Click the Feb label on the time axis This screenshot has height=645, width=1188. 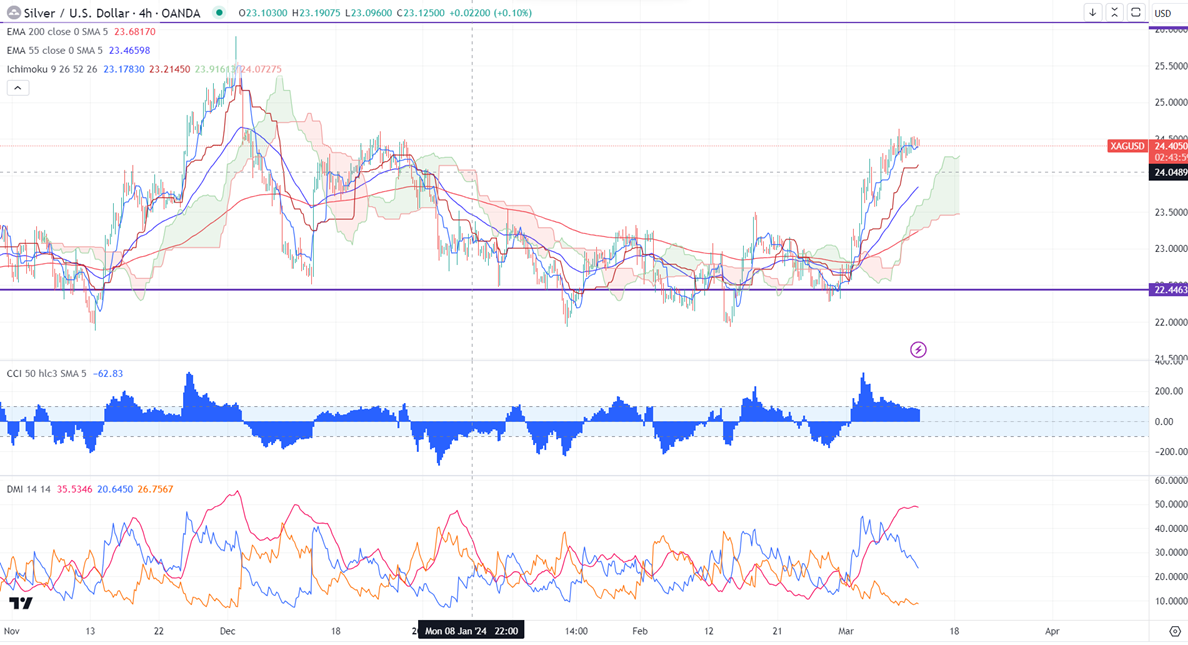click(x=640, y=631)
